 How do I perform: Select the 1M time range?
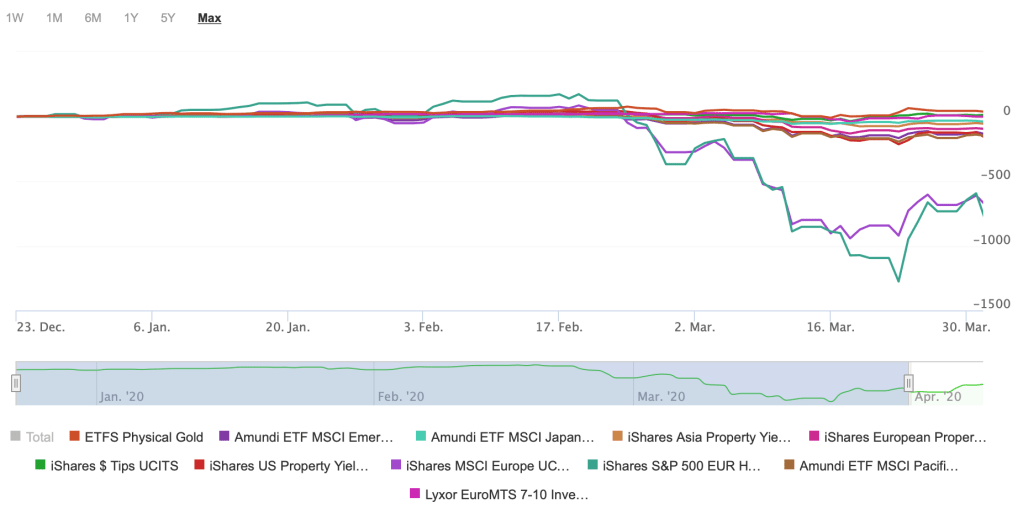[x=54, y=18]
